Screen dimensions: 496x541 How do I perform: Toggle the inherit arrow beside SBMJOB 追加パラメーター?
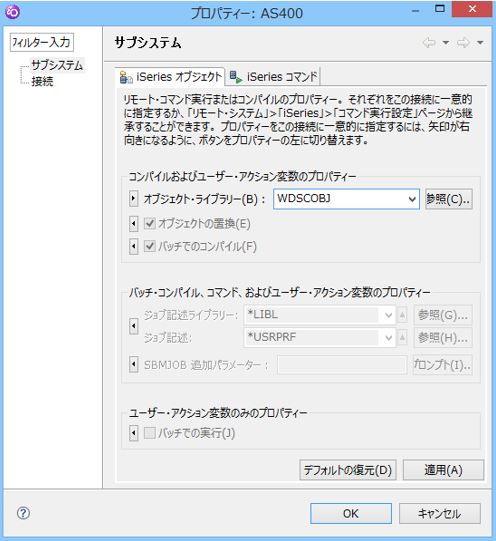pos(133,364)
